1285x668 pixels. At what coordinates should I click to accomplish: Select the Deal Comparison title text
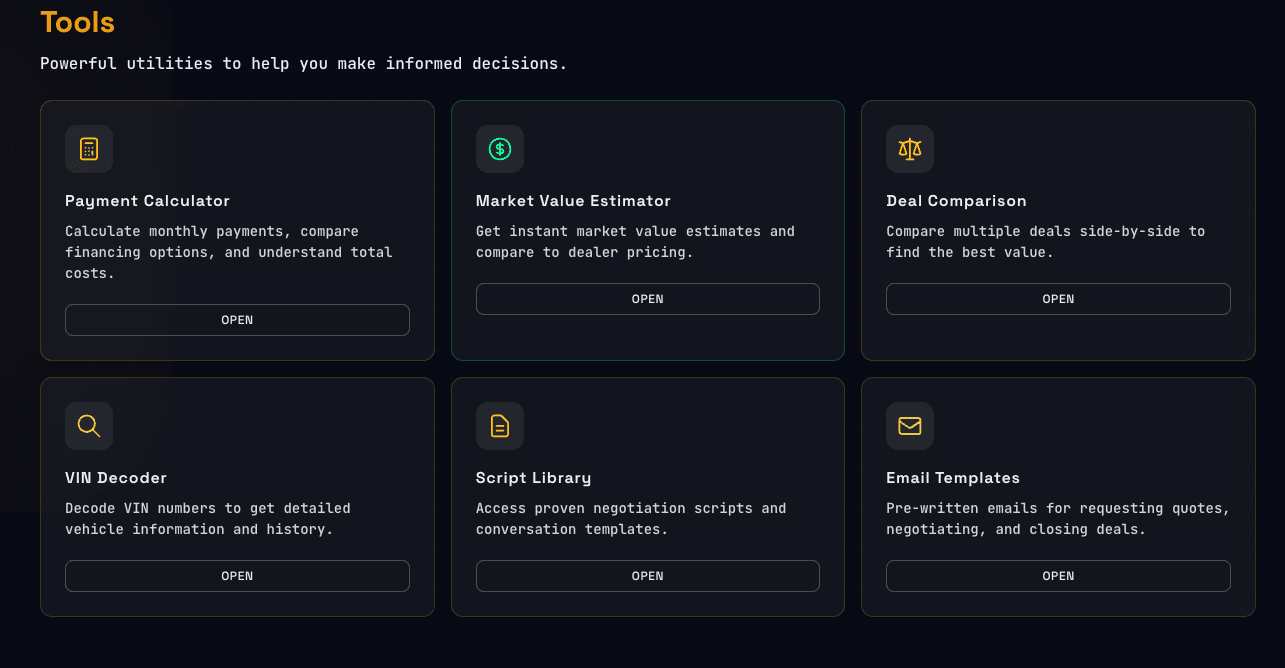pos(956,200)
